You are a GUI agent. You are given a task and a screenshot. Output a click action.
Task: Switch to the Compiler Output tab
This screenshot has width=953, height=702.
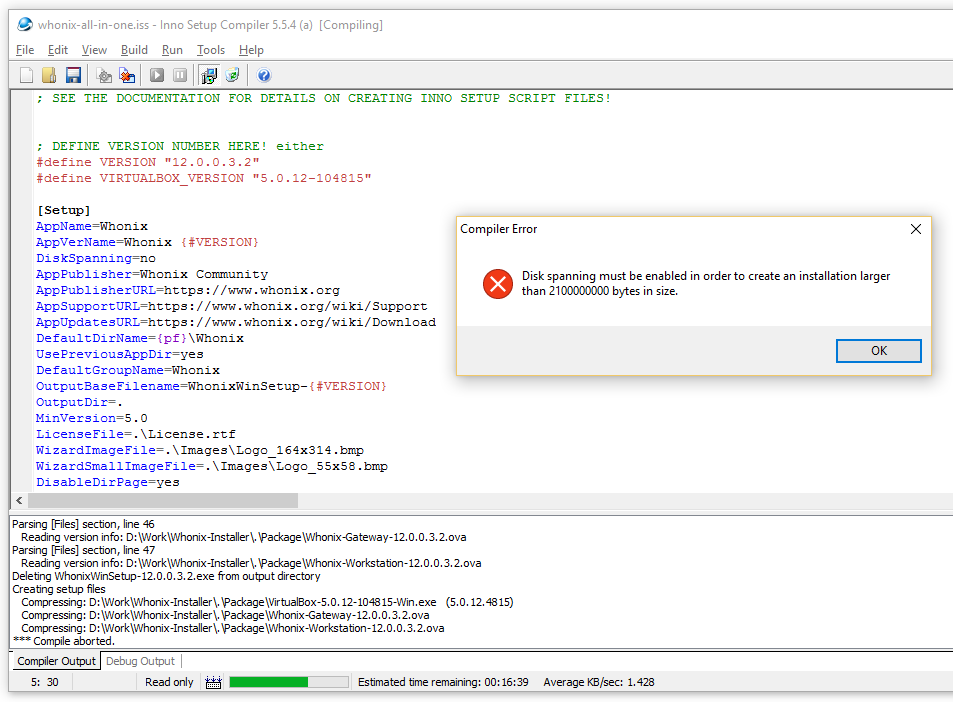click(56, 661)
